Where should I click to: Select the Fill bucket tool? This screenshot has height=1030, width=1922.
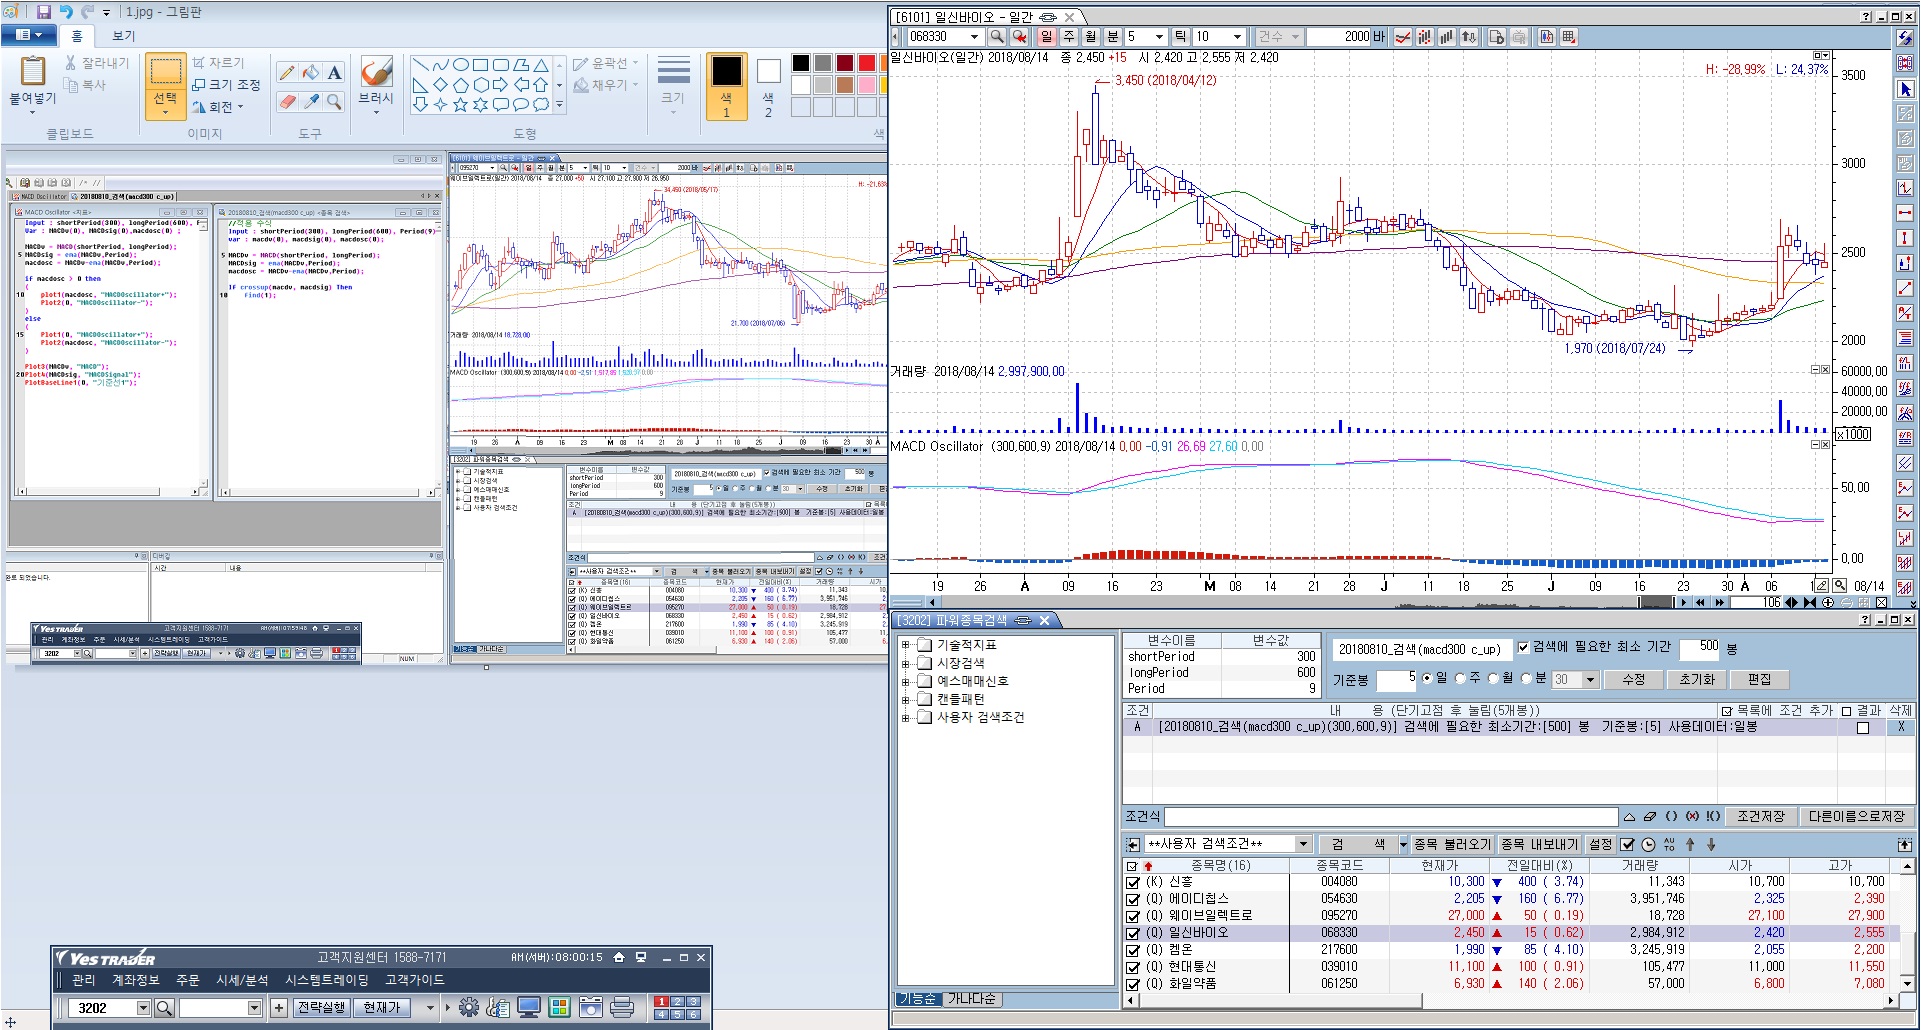coord(311,73)
